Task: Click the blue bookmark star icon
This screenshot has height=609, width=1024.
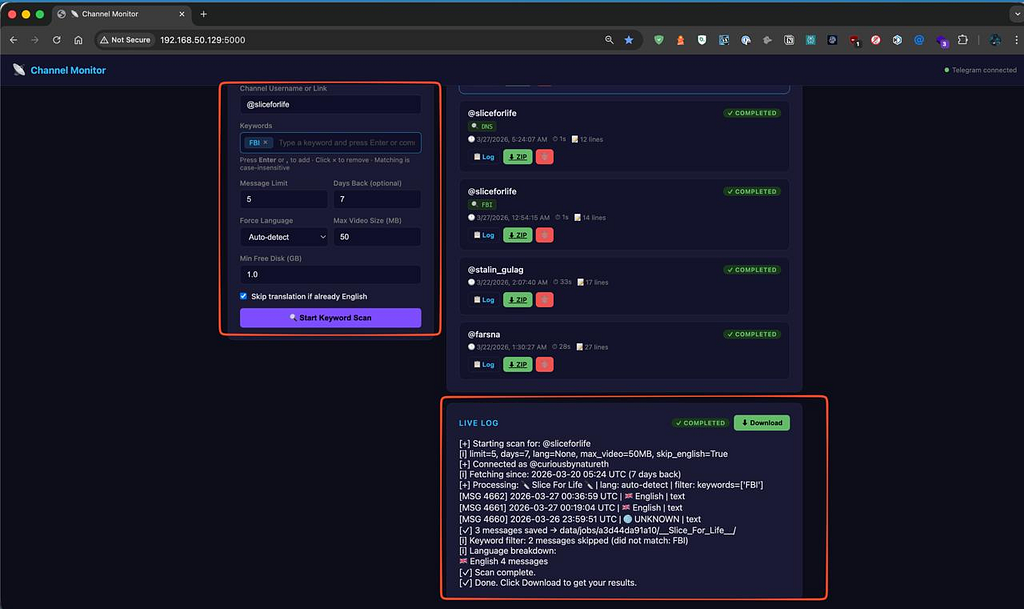Action: [x=629, y=40]
